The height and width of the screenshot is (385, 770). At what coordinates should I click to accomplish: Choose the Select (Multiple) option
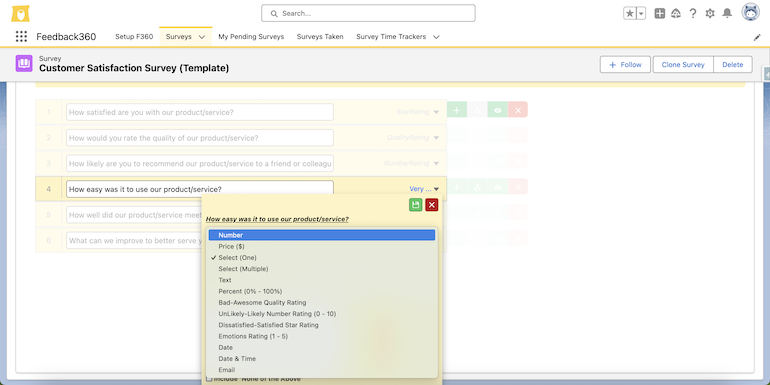322,269
